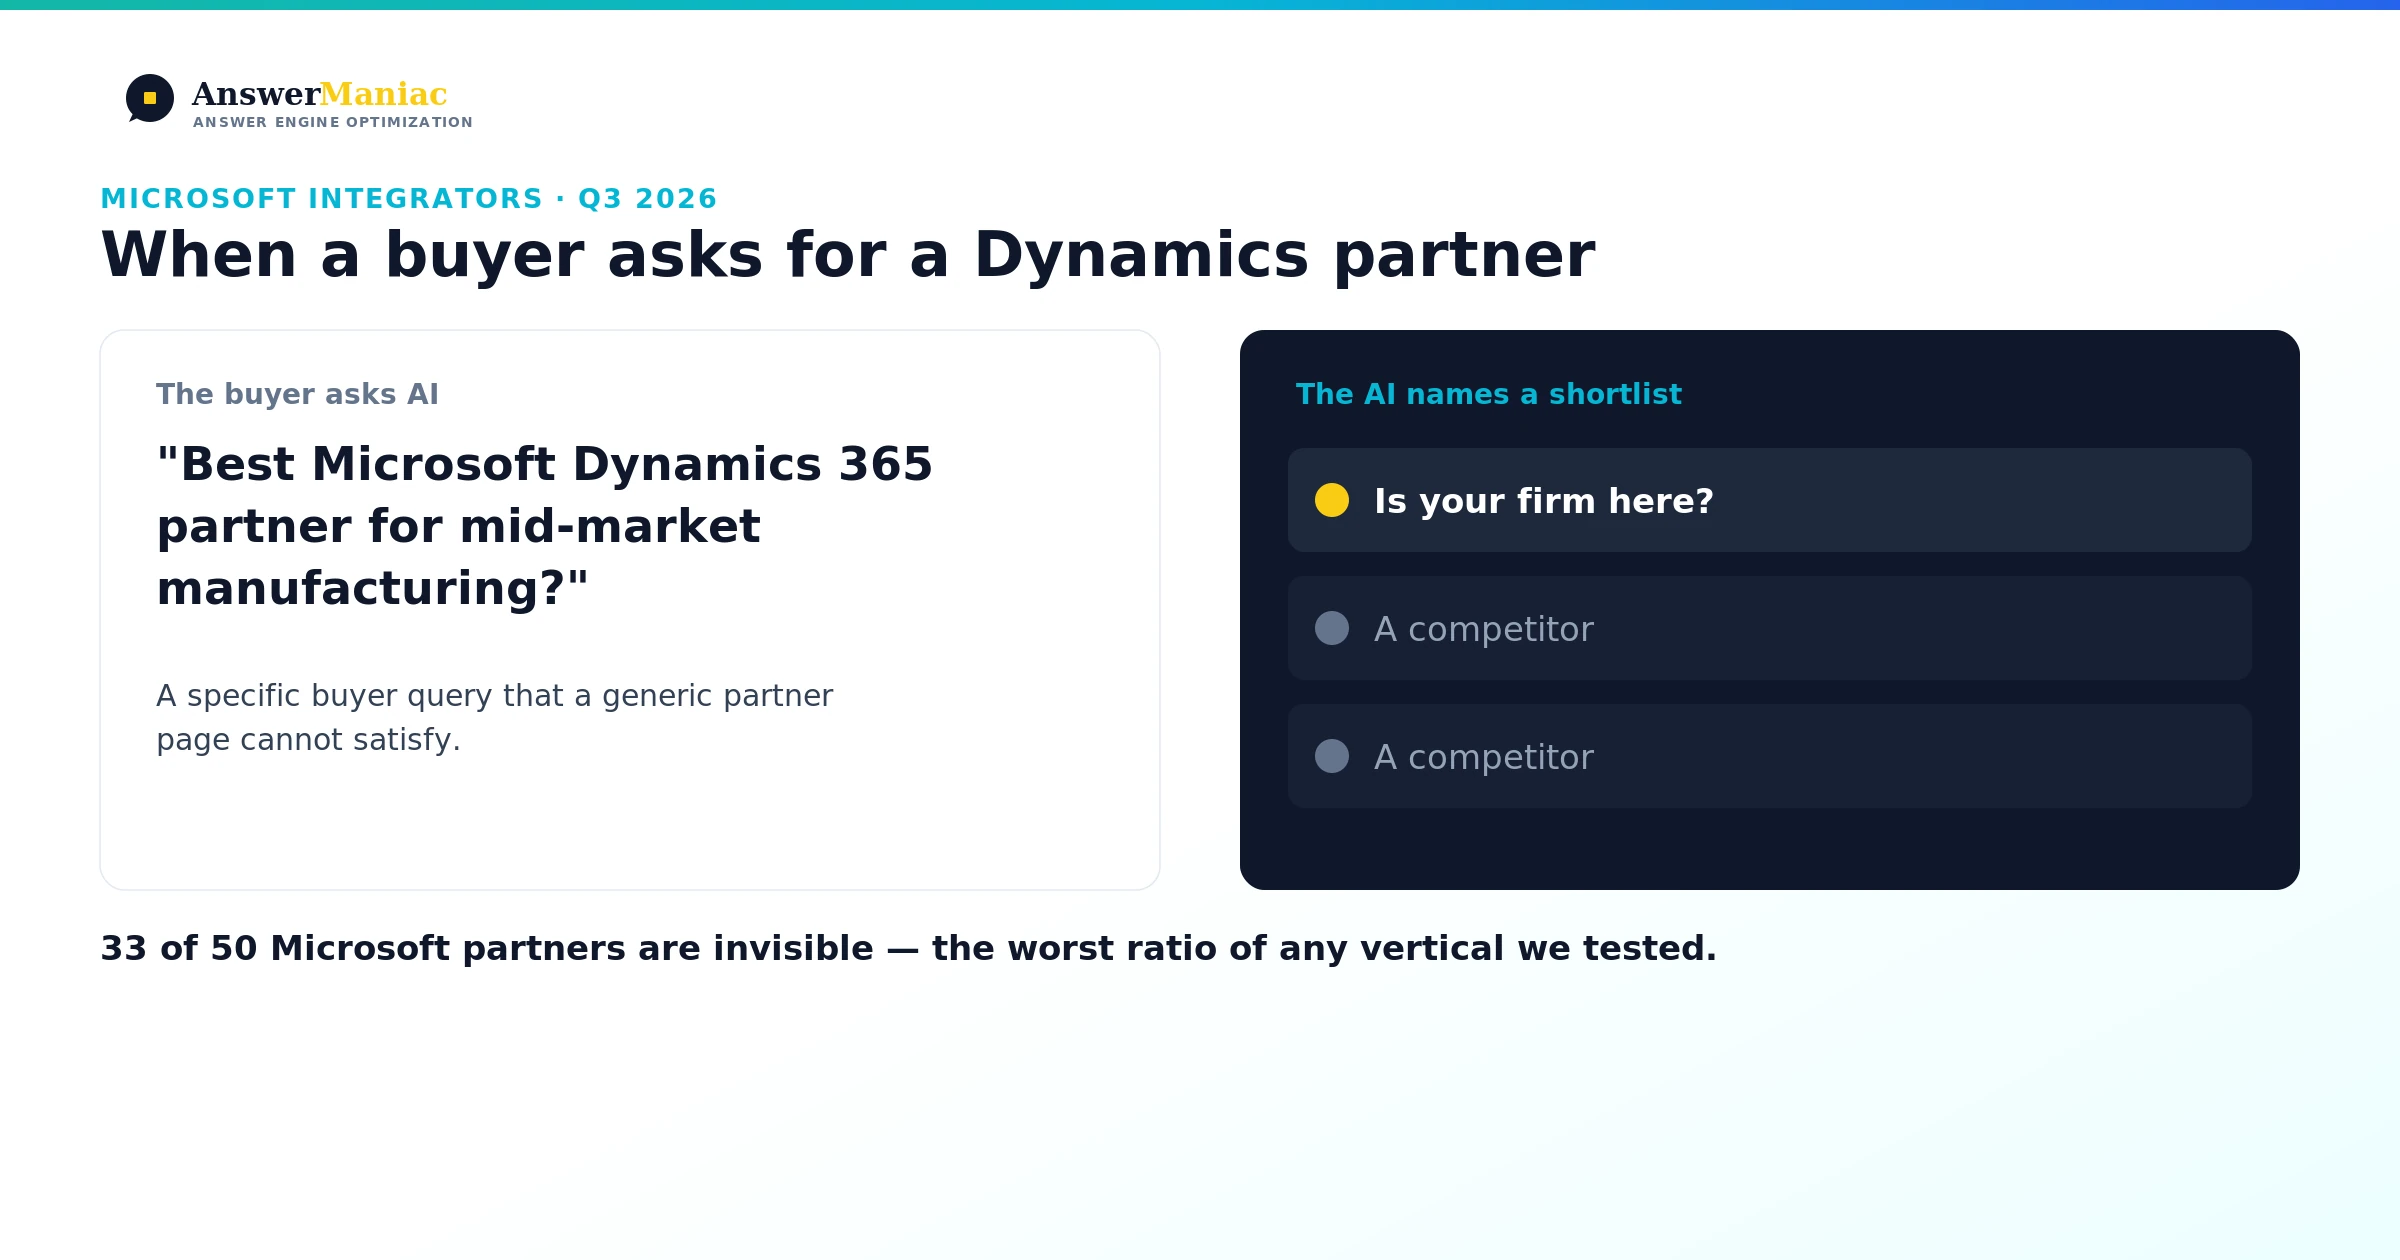Select the last 'A competitor' row
The width and height of the screenshot is (2400, 1260).
tap(1770, 756)
